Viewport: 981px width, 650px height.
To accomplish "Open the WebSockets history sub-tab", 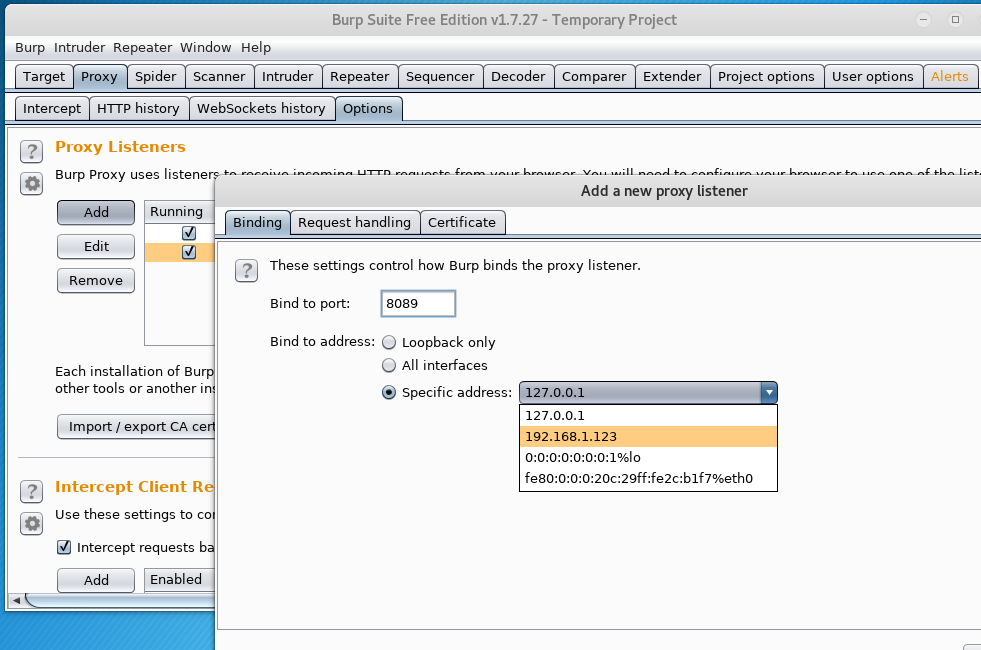I will (x=262, y=108).
